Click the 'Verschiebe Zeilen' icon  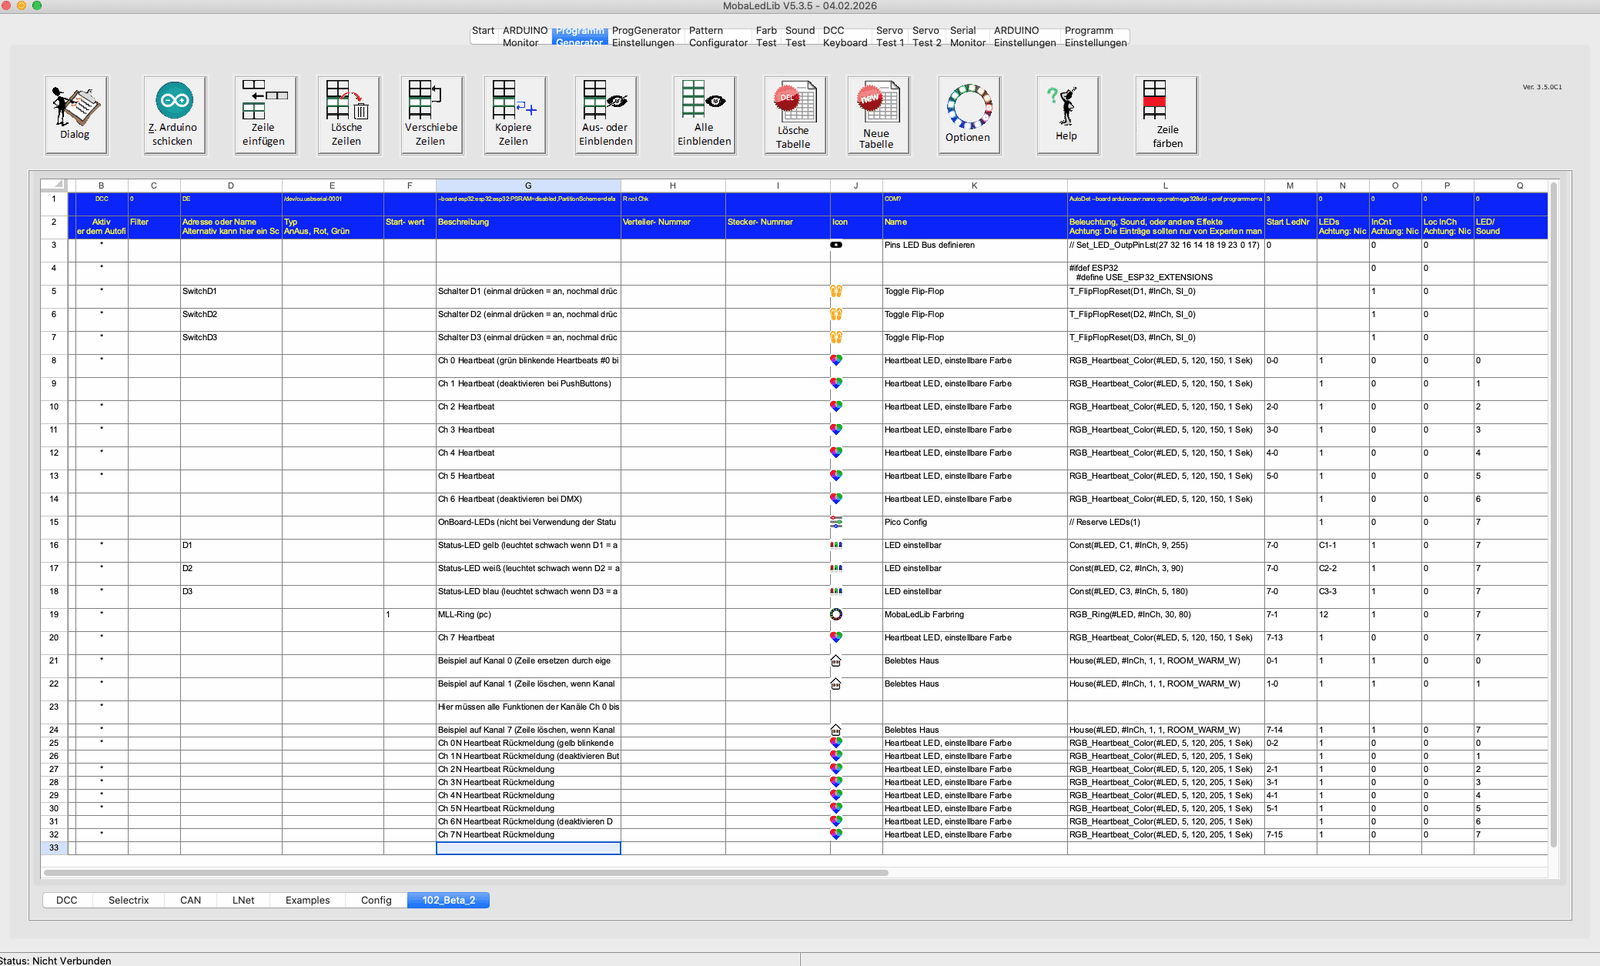point(431,114)
